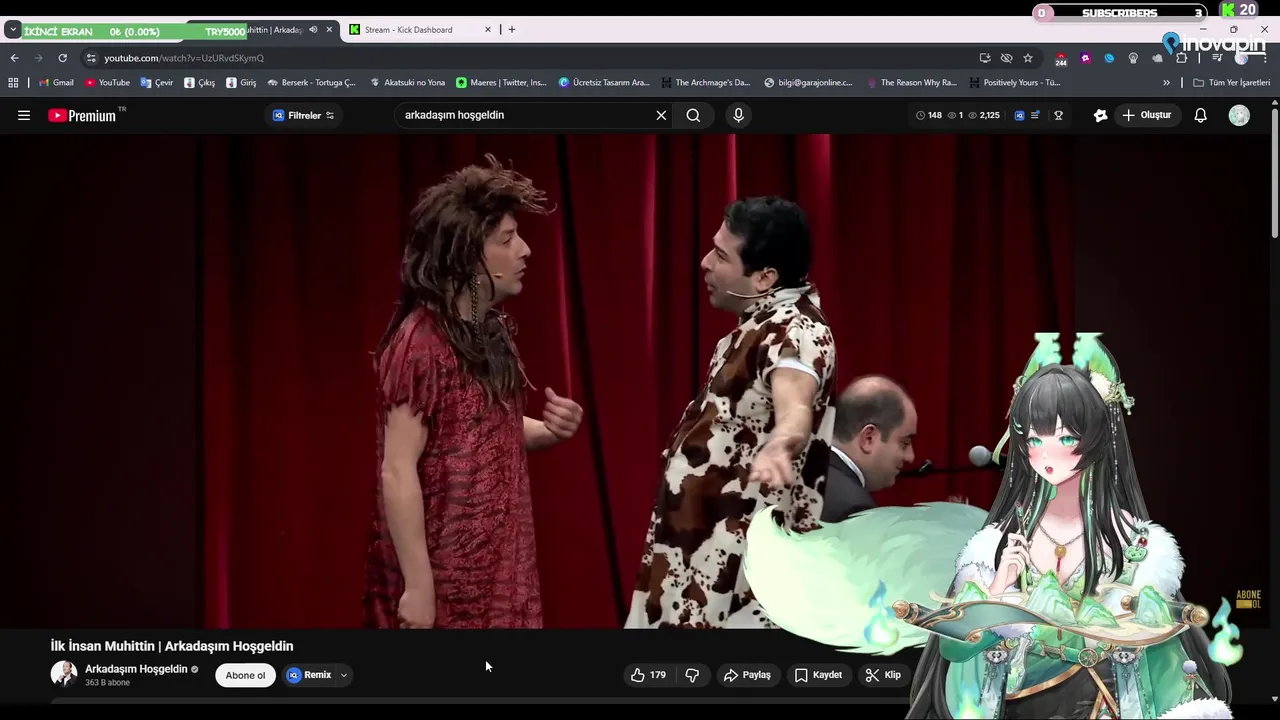Open the tab search dropdown arrow
Image resolution: width=1280 pixels, height=720 pixels.
12,30
